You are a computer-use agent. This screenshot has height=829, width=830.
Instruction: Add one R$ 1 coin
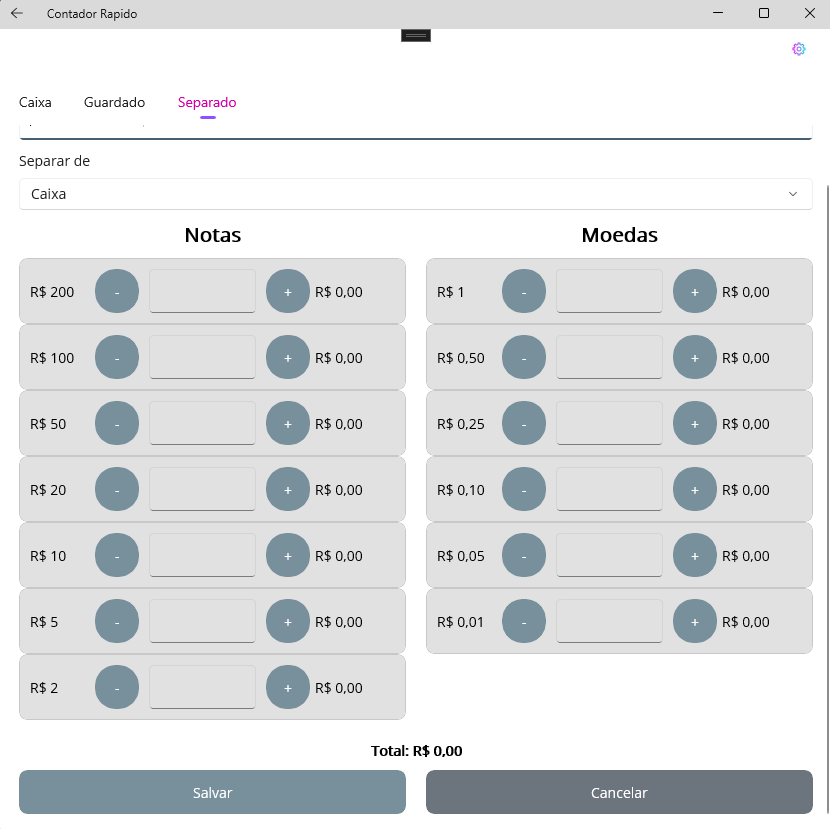pos(695,292)
